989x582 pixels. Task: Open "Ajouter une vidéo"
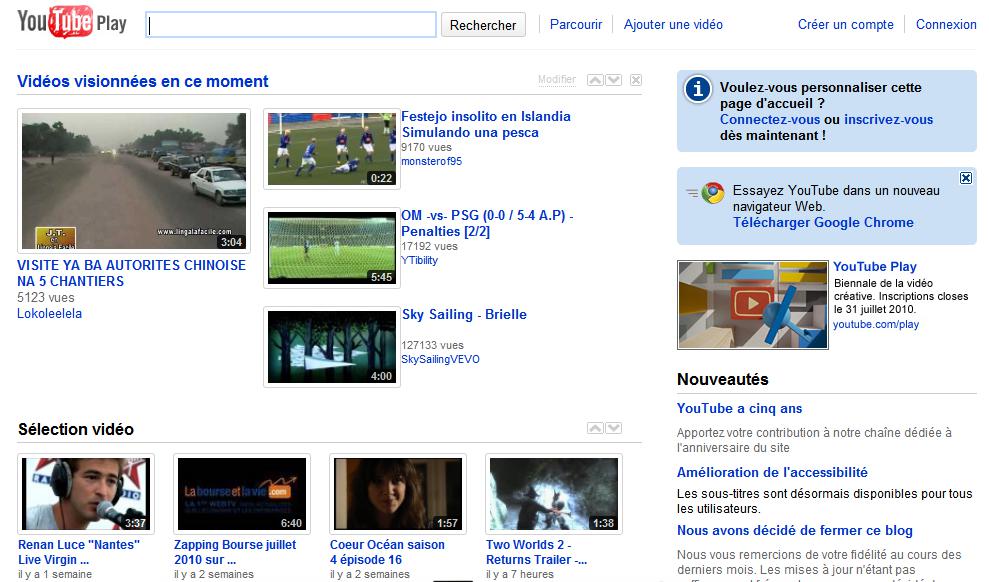(672, 24)
